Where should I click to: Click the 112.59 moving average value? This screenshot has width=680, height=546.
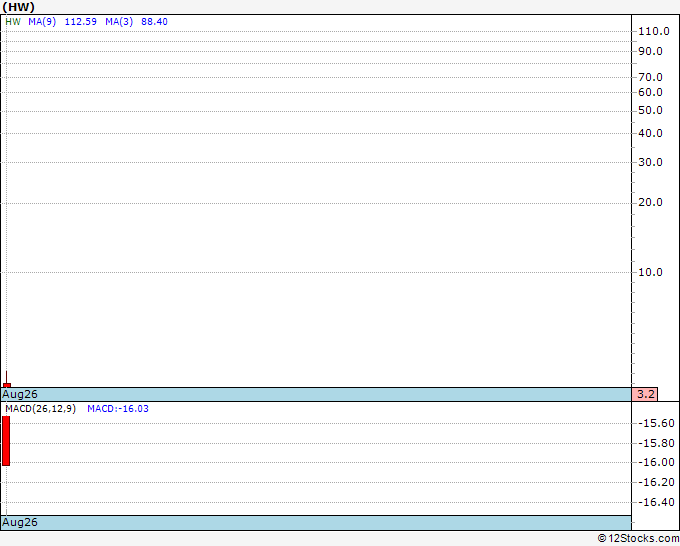pos(81,22)
